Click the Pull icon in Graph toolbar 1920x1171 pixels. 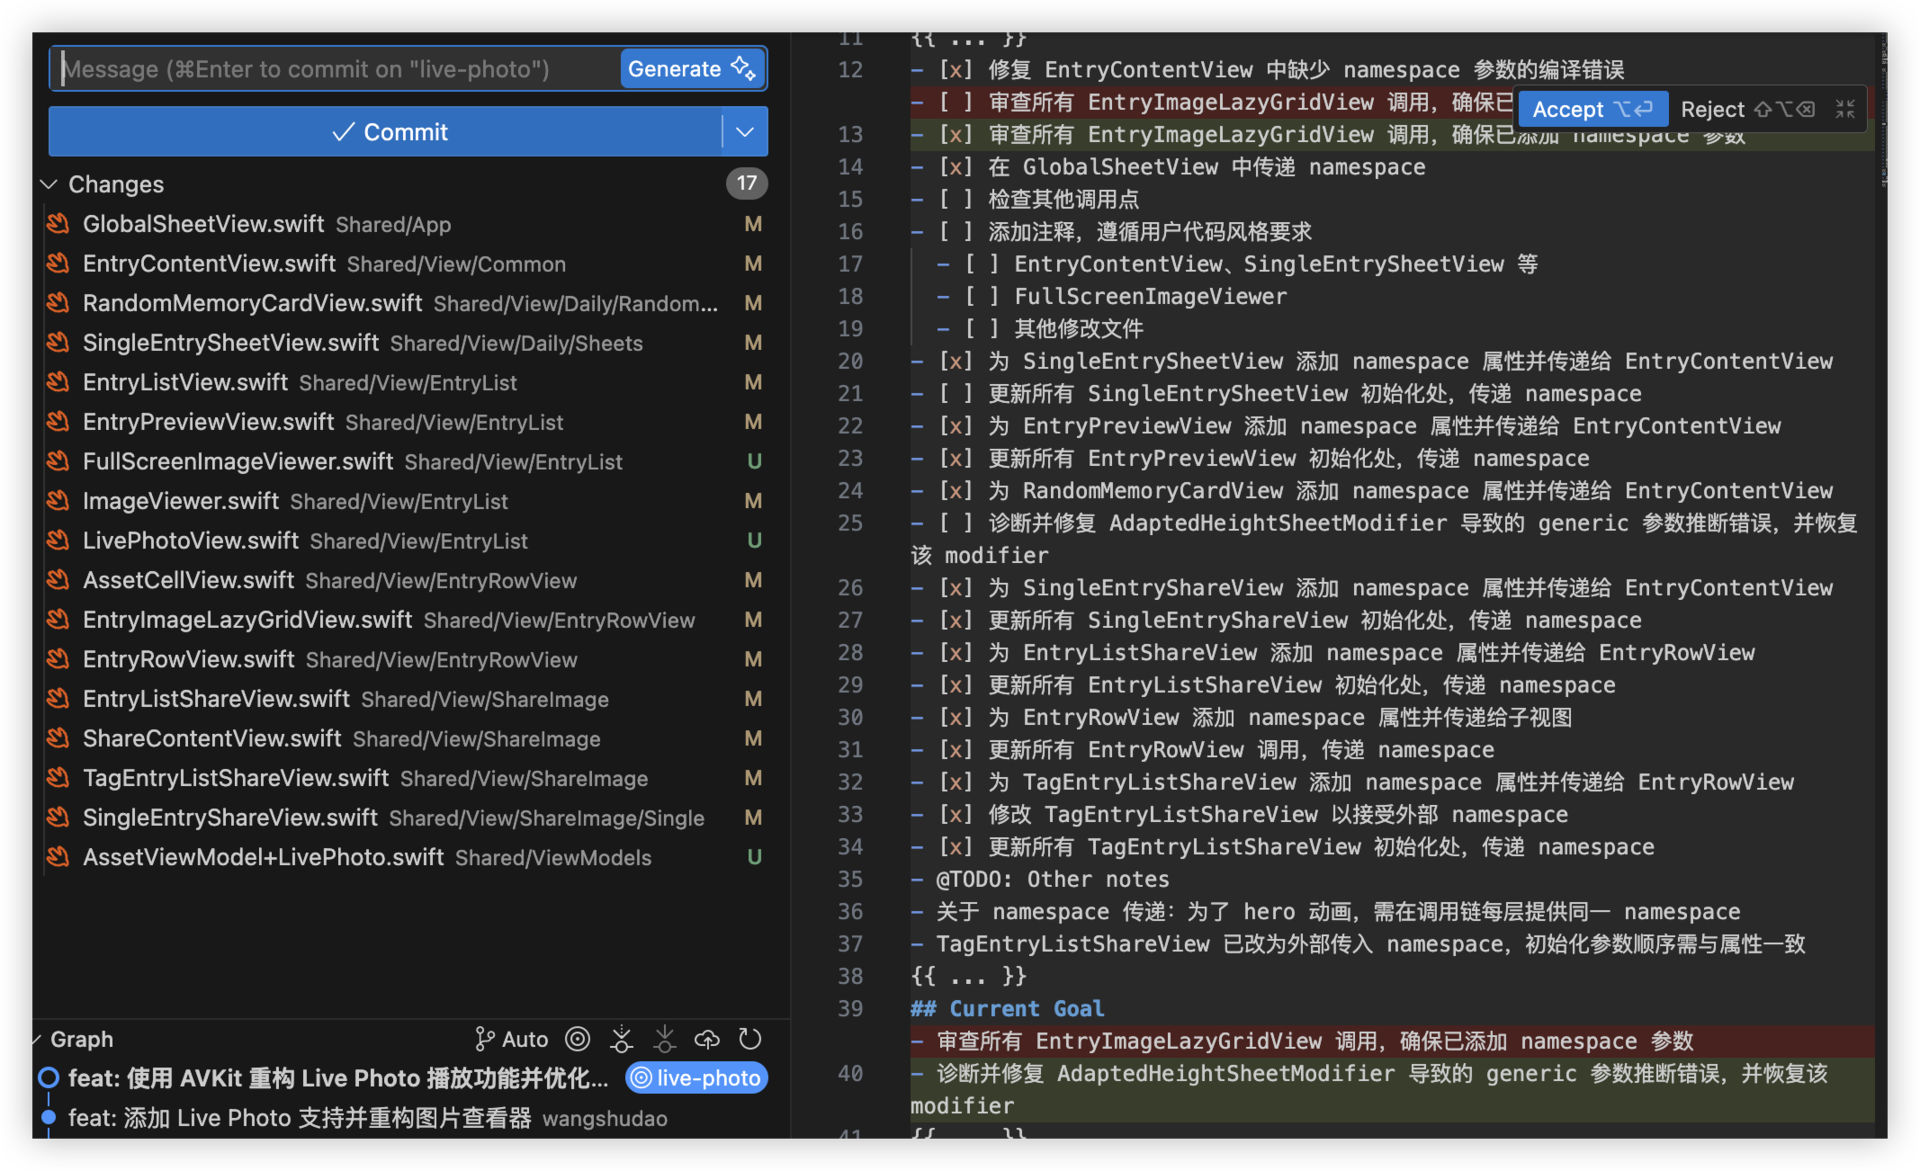pos(664,1039)
